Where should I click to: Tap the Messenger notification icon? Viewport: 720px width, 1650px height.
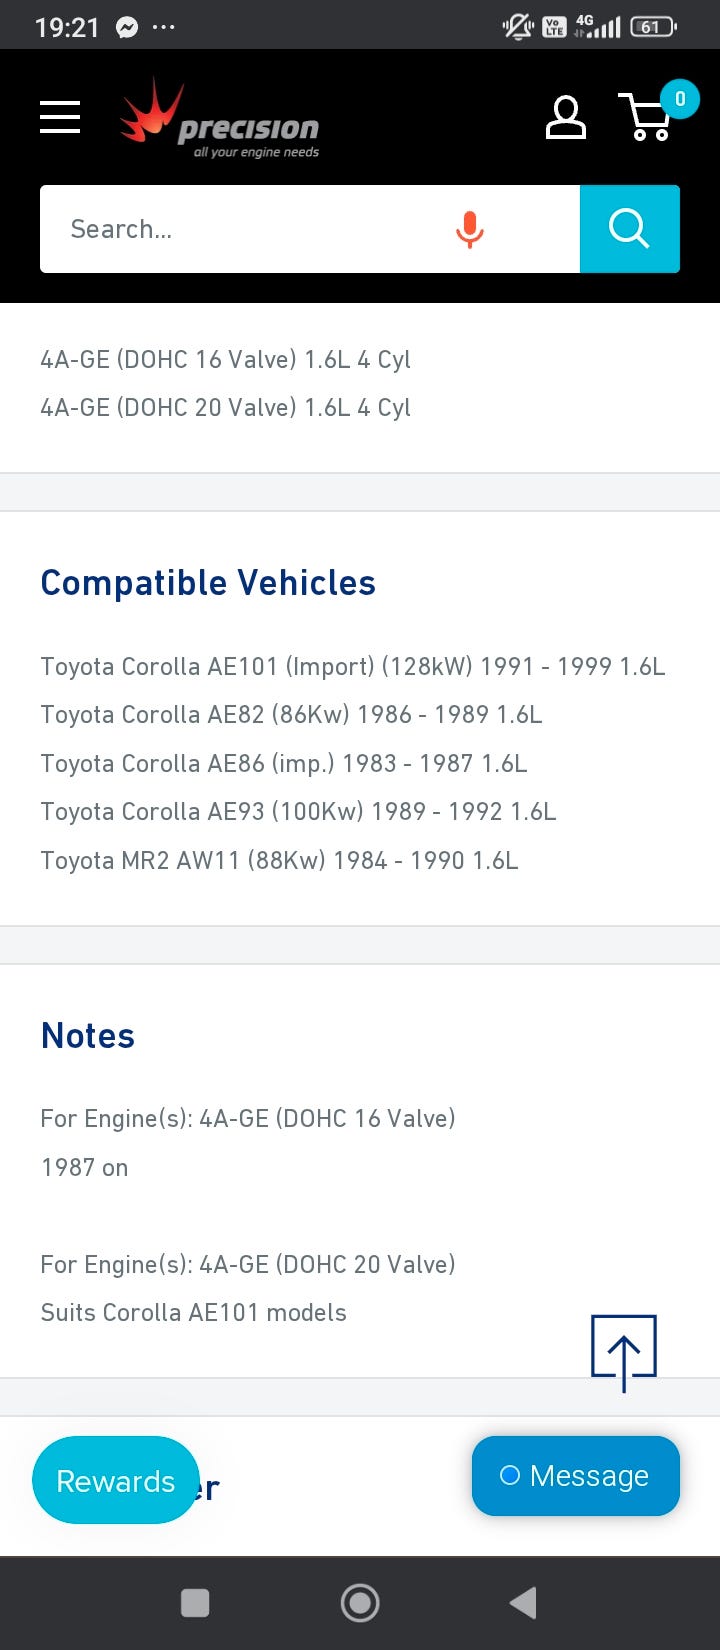pyautogui.click(x=127, y=27)
